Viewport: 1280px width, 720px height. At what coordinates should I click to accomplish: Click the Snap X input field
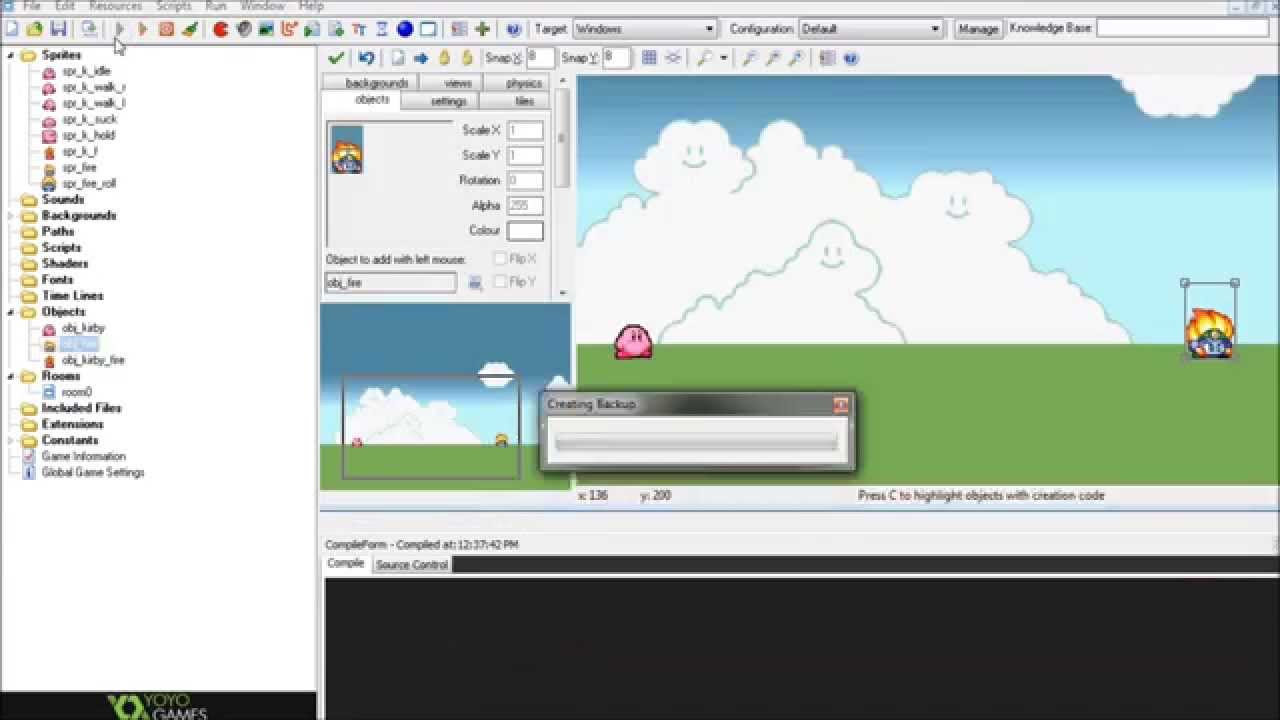[x=540, y=58]
